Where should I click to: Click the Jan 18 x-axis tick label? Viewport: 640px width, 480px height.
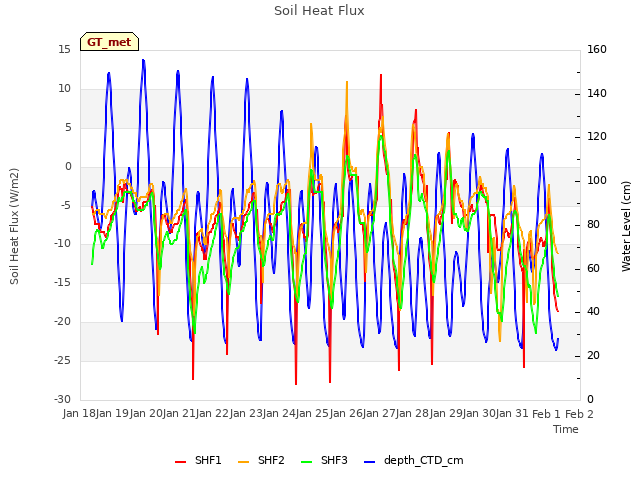pyautogui.click(x=79, y=414)
